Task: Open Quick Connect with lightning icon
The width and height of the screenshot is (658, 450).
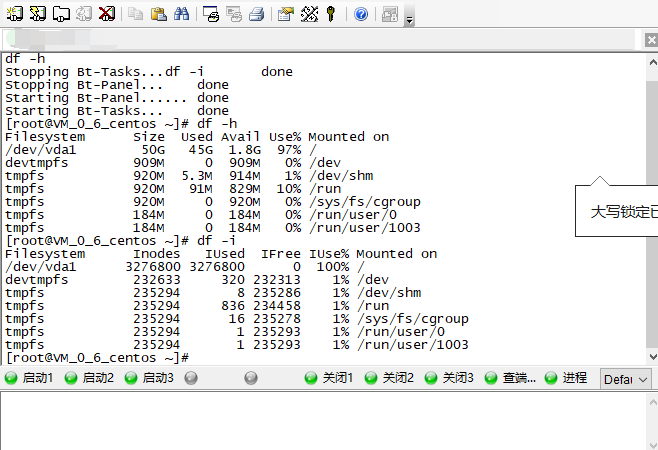Action: point(38,14)
